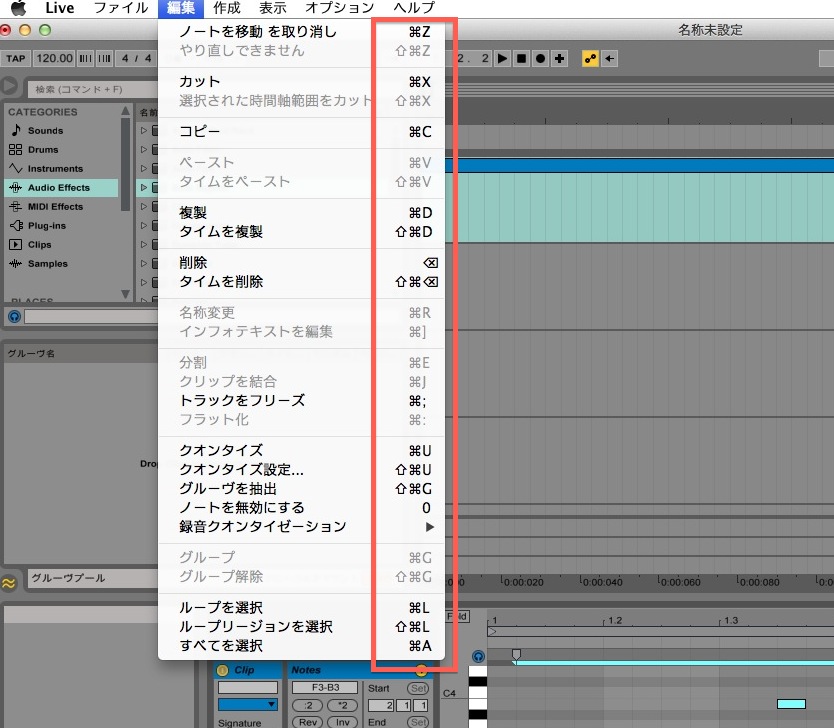This screenshot has width=834, height=728.
Task: Choose カット from the edit menu
Action: [302, 82]
